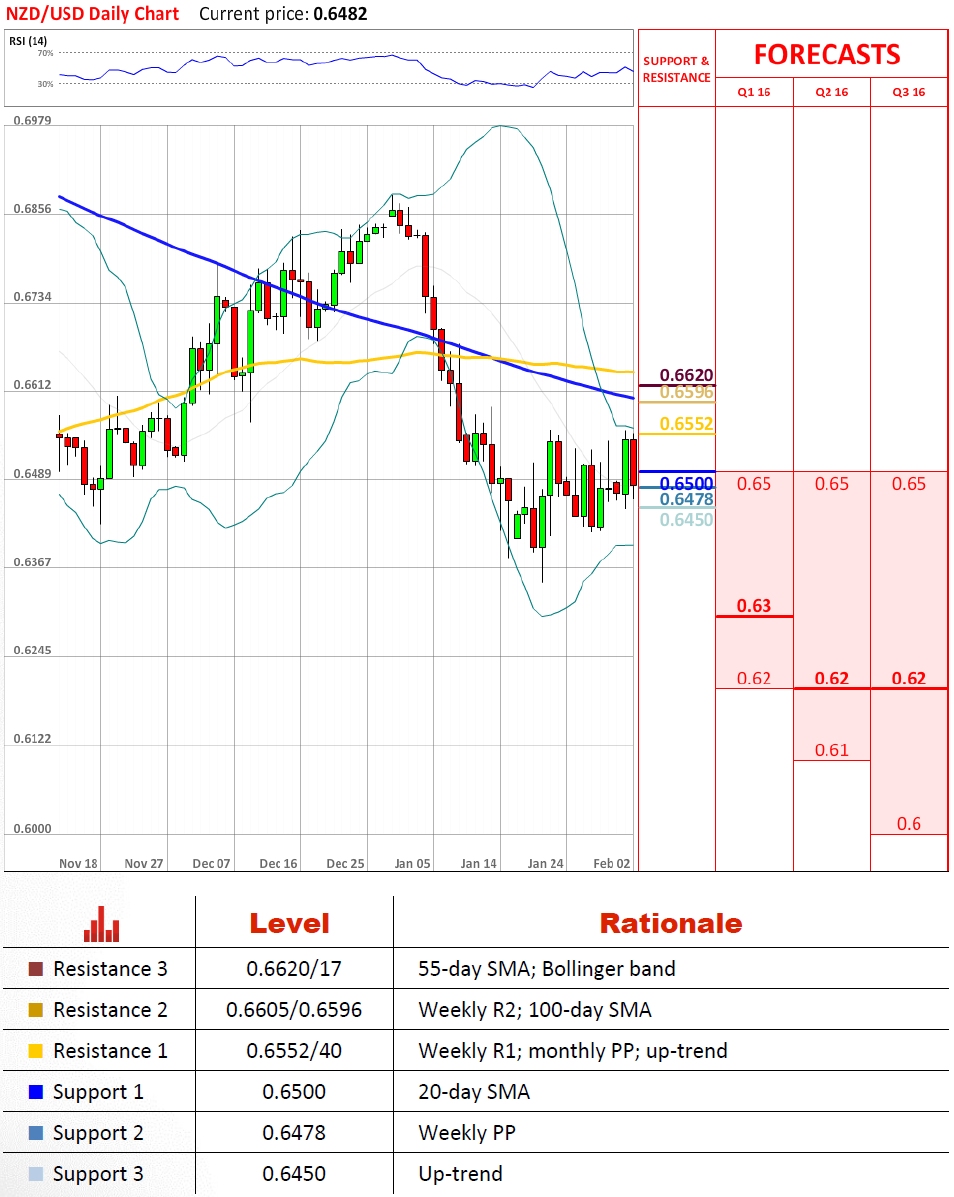
Task: Click the Support 3 light-blue color swatch
Action: pos(35,1174)
